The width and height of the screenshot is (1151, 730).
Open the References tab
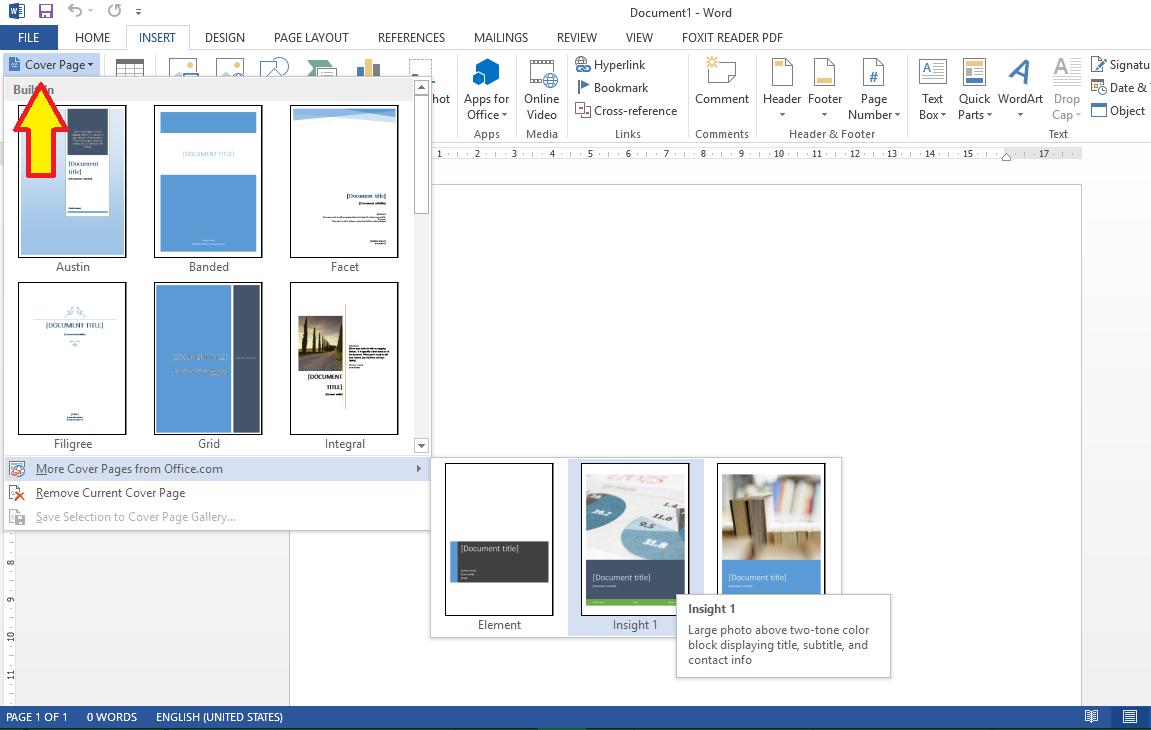(x=411, y=37)
